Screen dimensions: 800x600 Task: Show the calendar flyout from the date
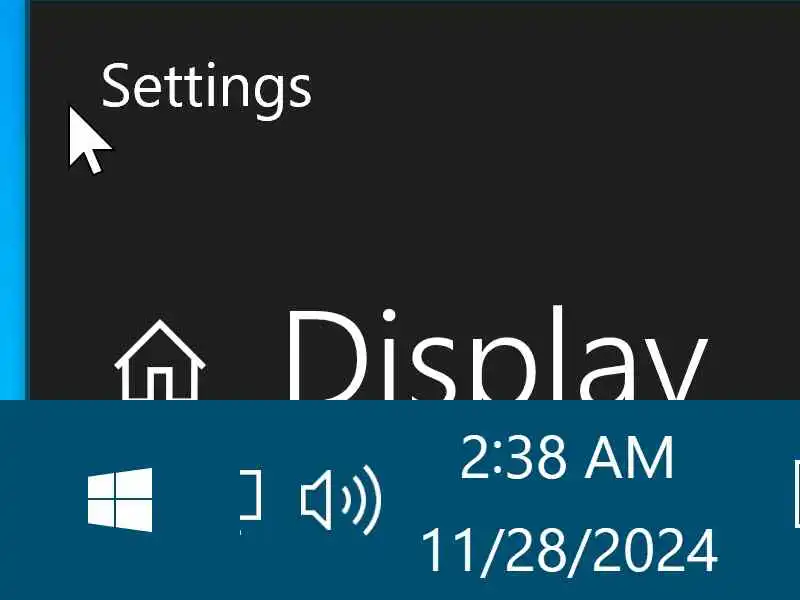[568, 552]
